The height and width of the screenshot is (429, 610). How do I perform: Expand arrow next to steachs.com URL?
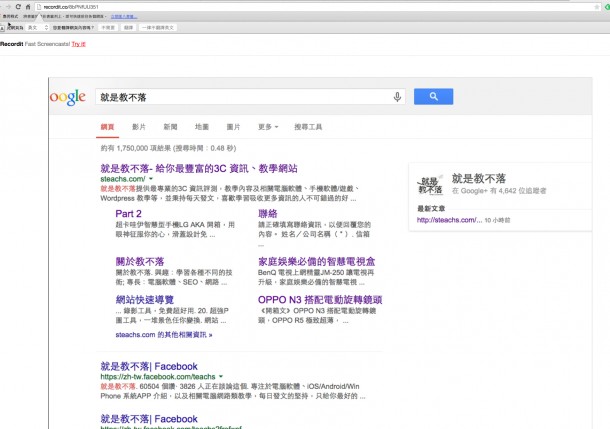[x=151, y=179]
